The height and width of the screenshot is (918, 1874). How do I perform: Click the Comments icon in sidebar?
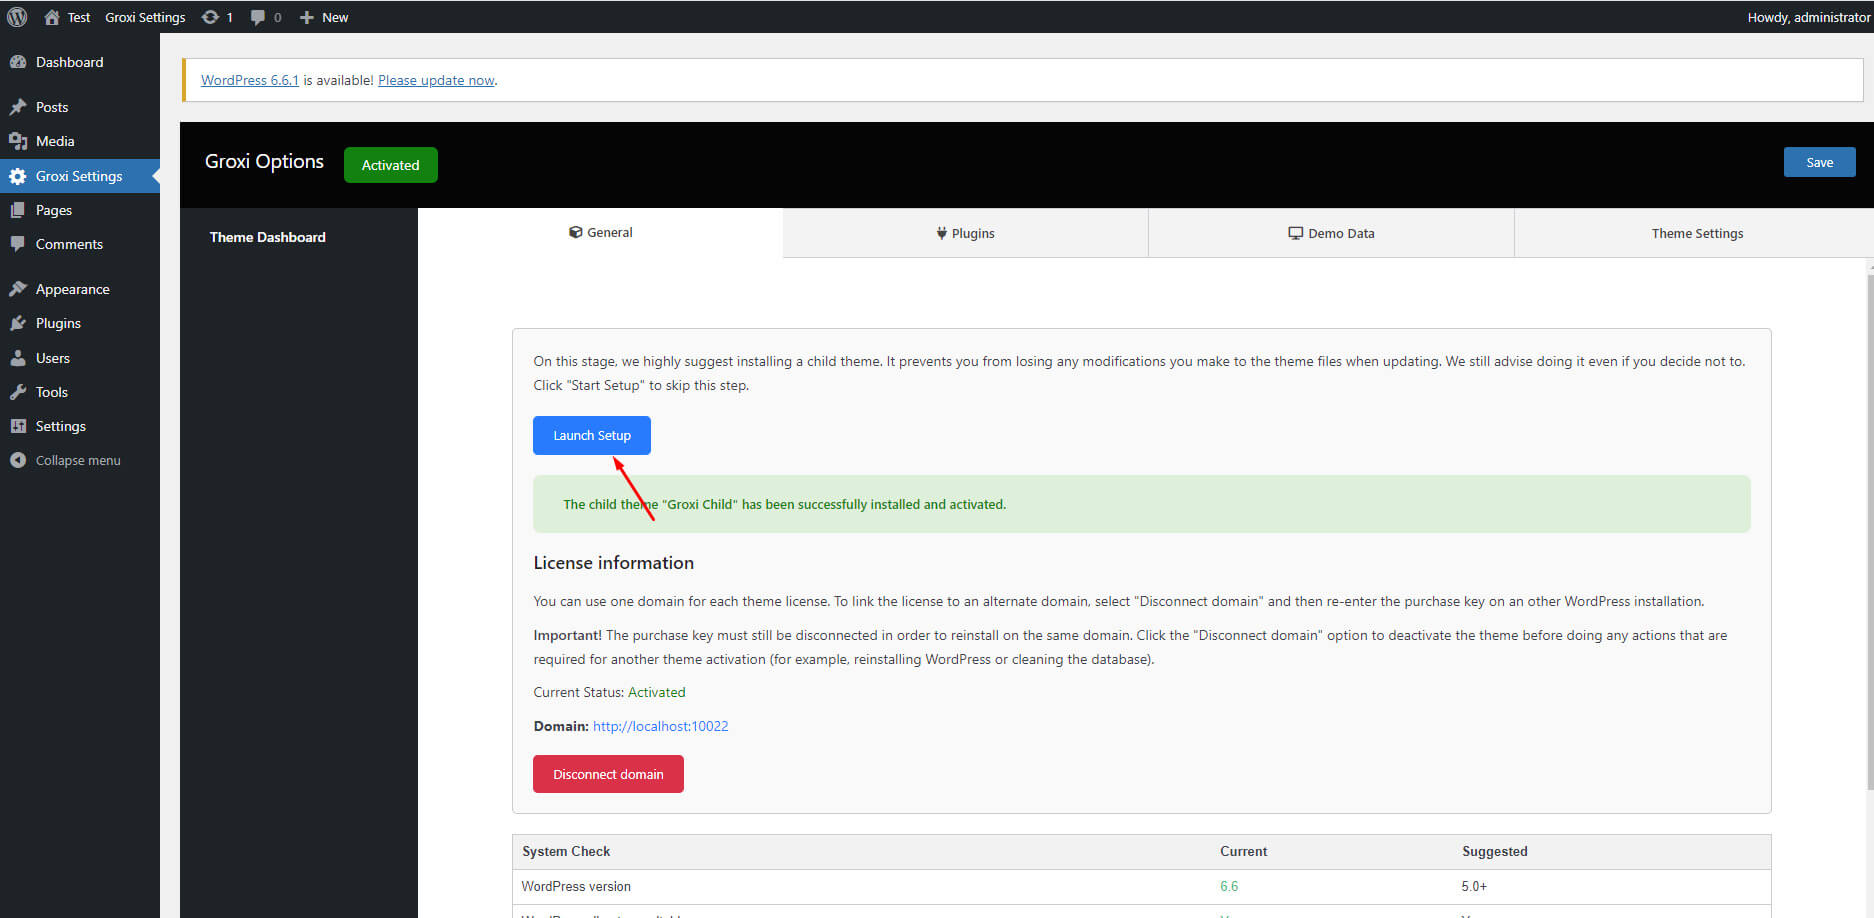coord(18,244)
